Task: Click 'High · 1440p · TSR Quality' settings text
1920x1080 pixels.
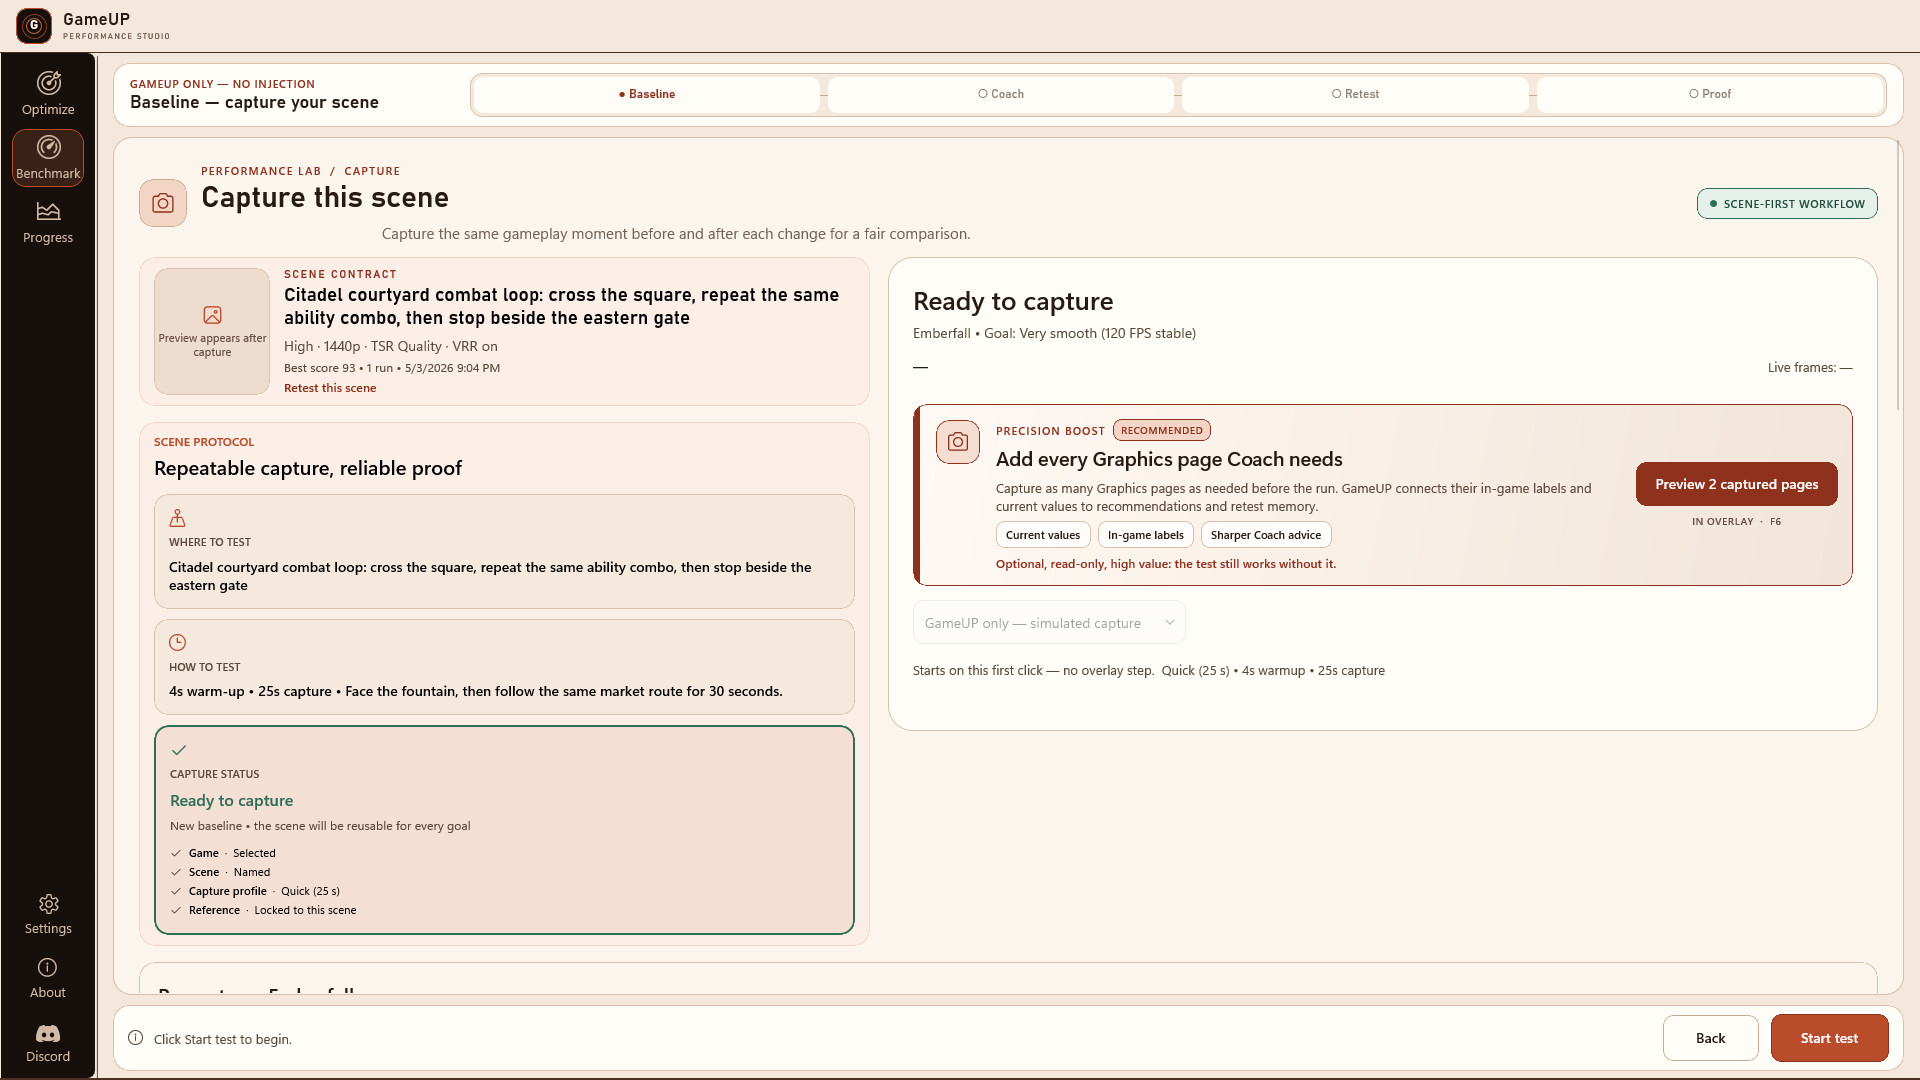Action: 391,346
